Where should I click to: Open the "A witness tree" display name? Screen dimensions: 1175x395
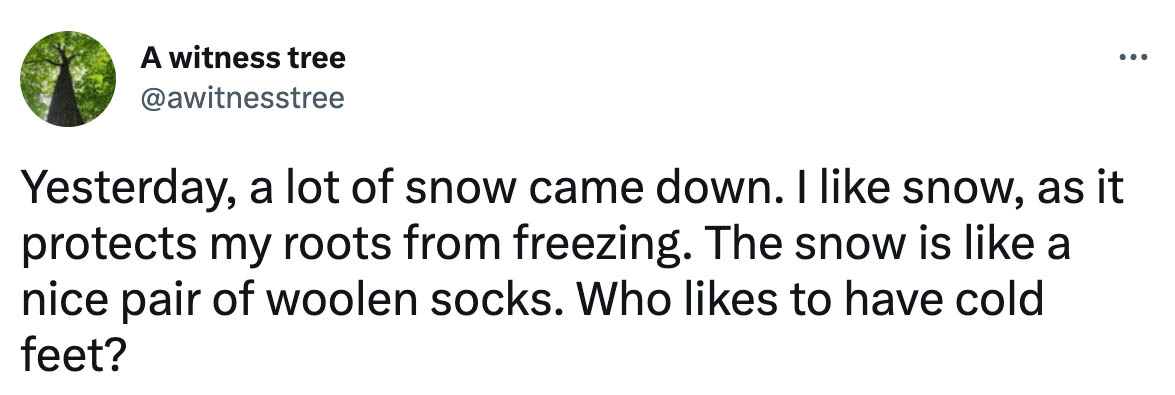click(x=243, y=58)
